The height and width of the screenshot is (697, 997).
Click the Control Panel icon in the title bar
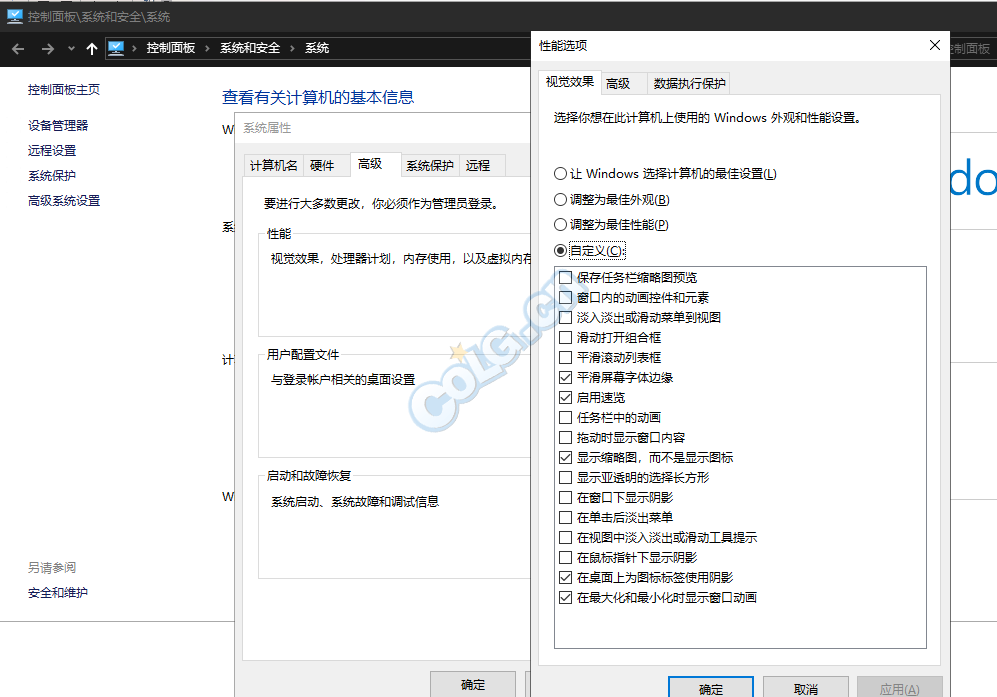[15, 16]
